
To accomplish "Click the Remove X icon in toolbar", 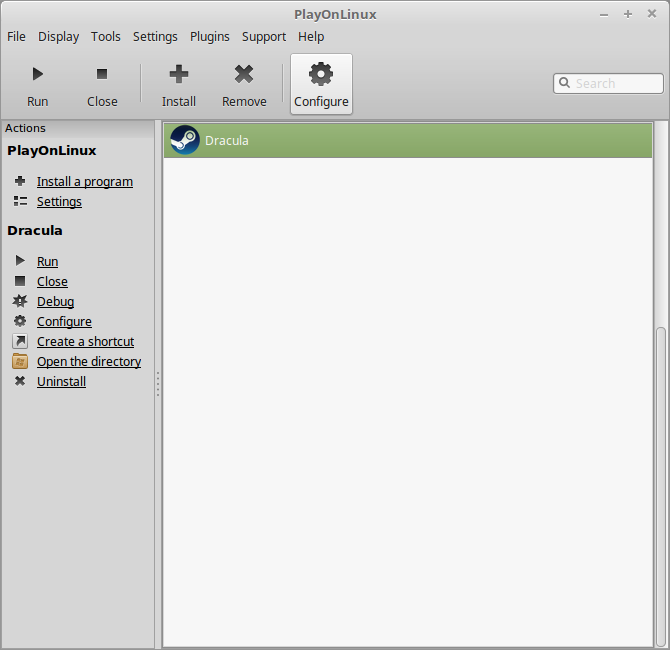I will point(244,74).
